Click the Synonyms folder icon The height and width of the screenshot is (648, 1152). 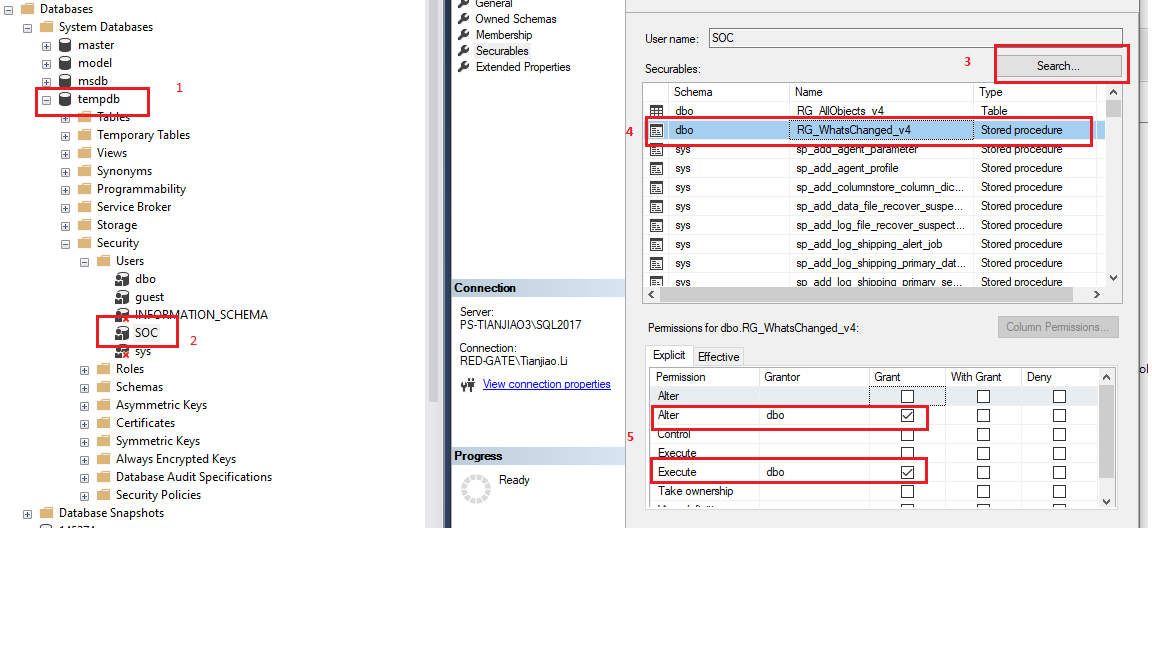pyautogui.click(x=84, y=170)
